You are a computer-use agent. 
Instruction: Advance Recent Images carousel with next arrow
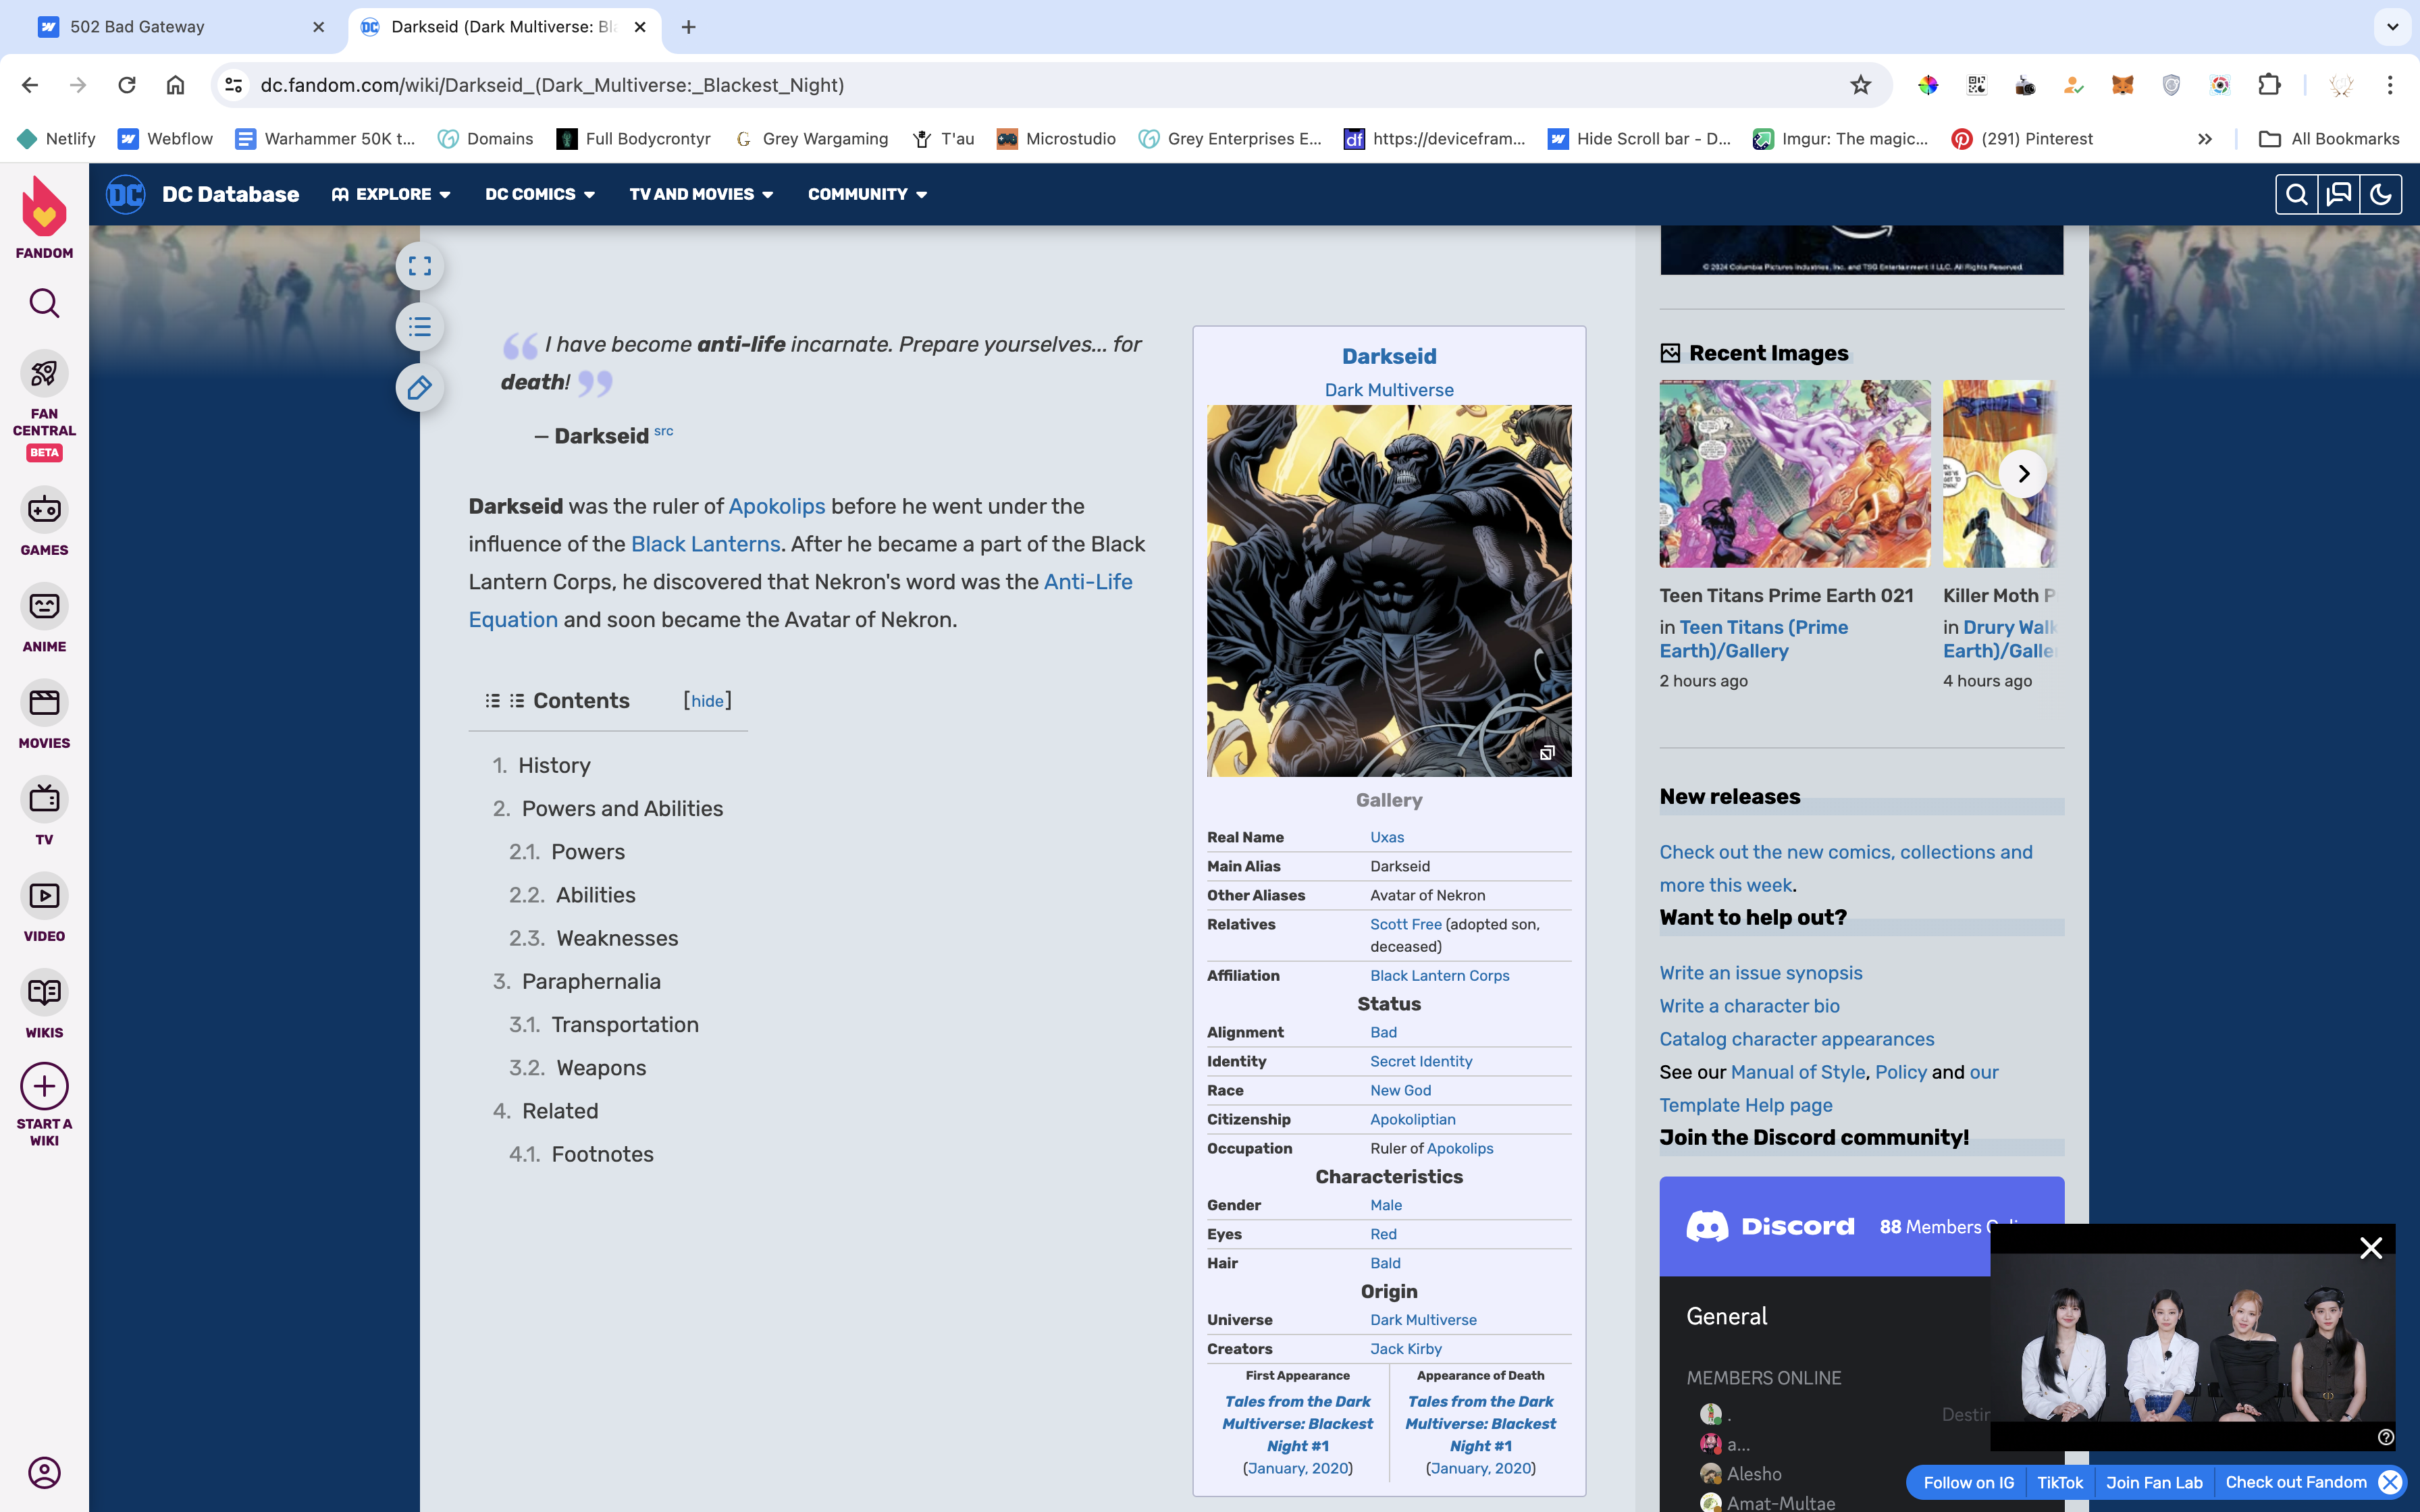click(2023, 473)
